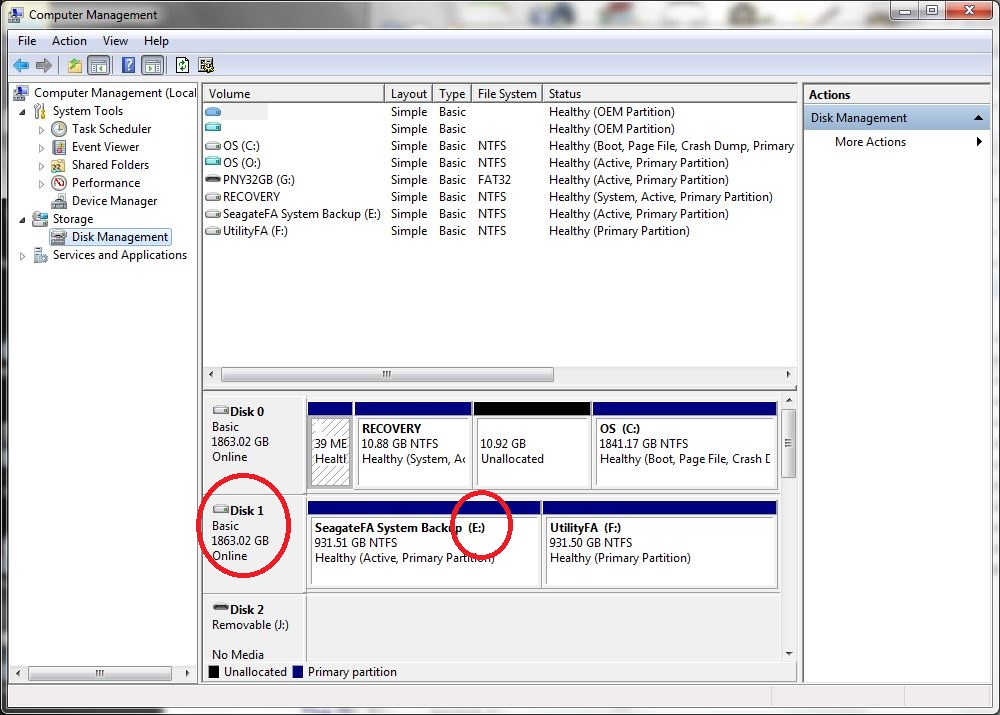Click the Refresh toolbar icon

tap(182, 65)
